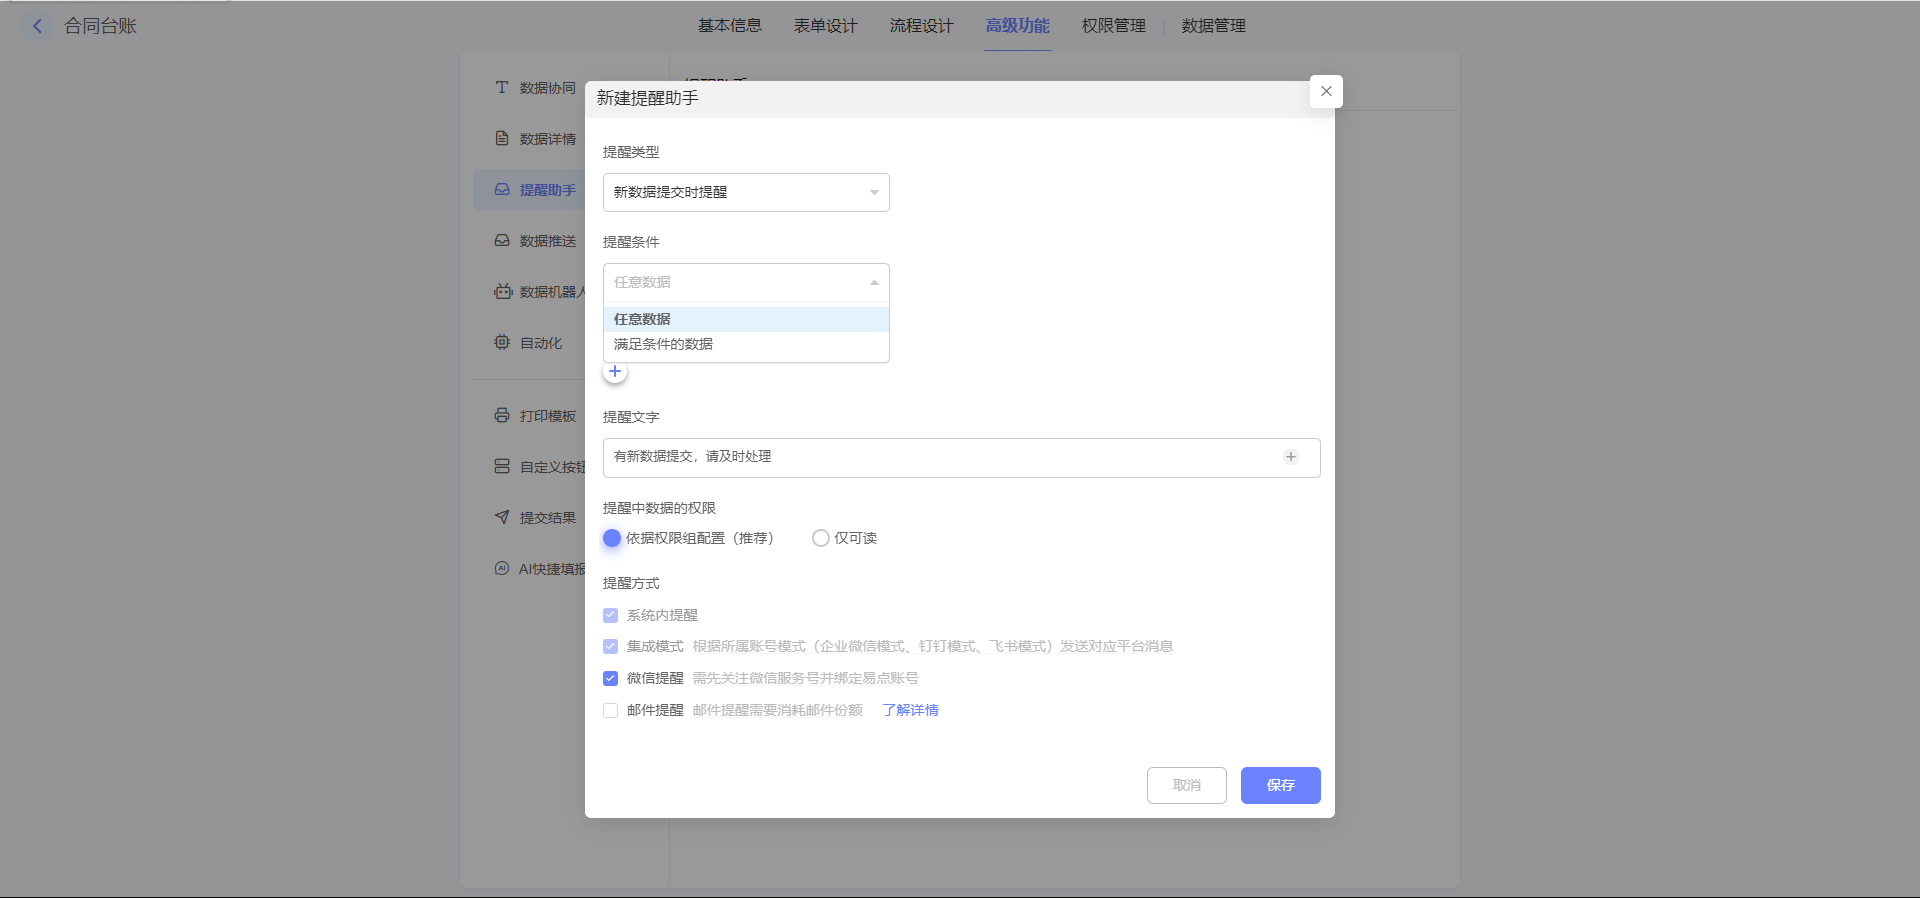Open the 提醒类型 dropdown
The width and height of the screenshot is (1920, 898).
[x=746, y=192]
